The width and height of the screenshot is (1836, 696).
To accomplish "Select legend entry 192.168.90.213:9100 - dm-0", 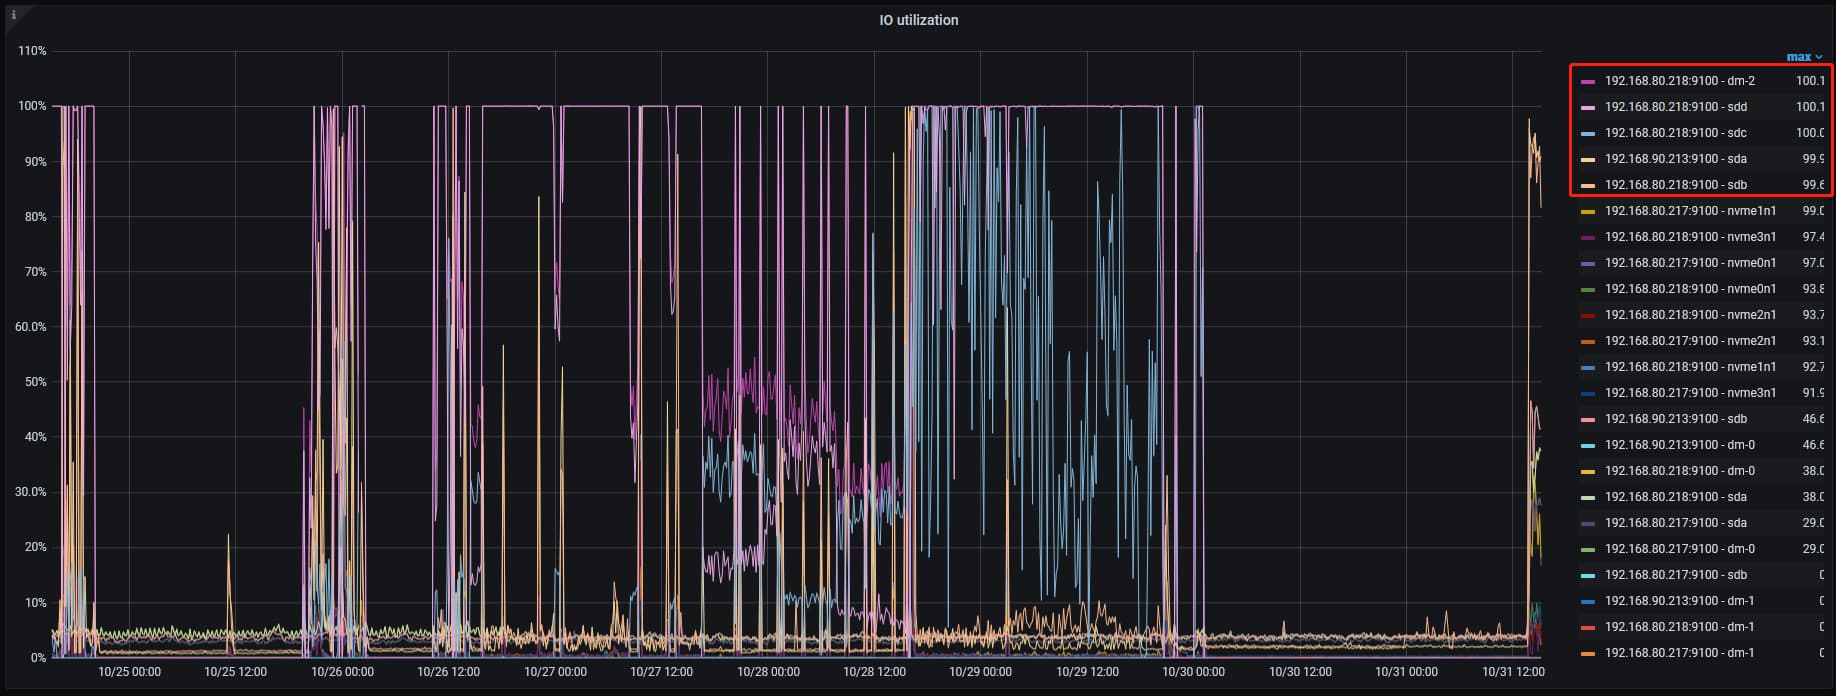I will click(1679, 445).
